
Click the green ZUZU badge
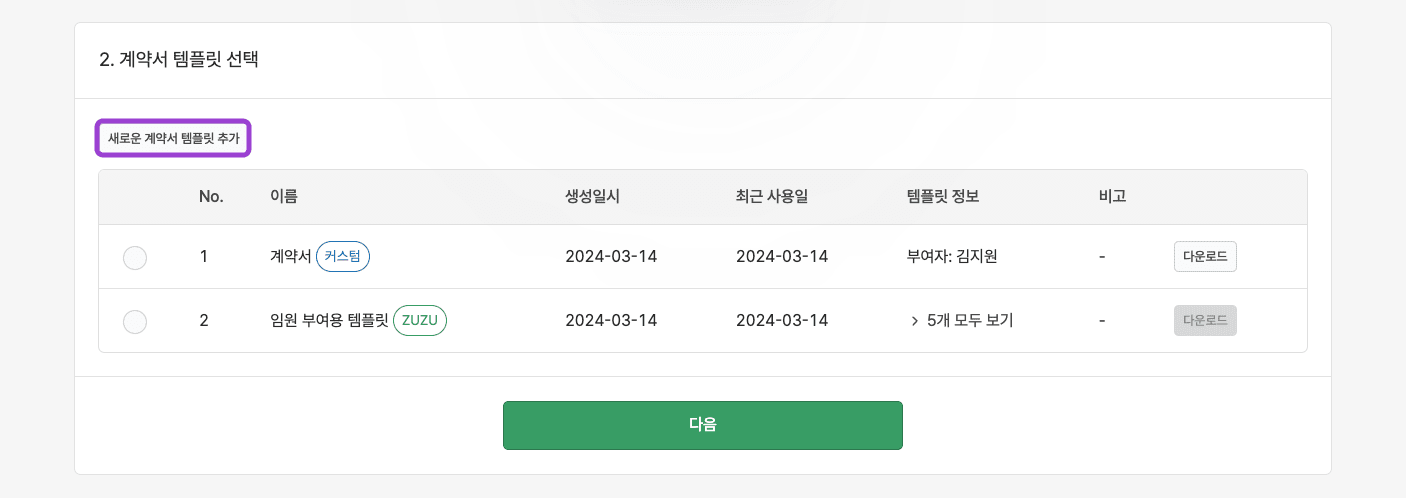point(420,321)
